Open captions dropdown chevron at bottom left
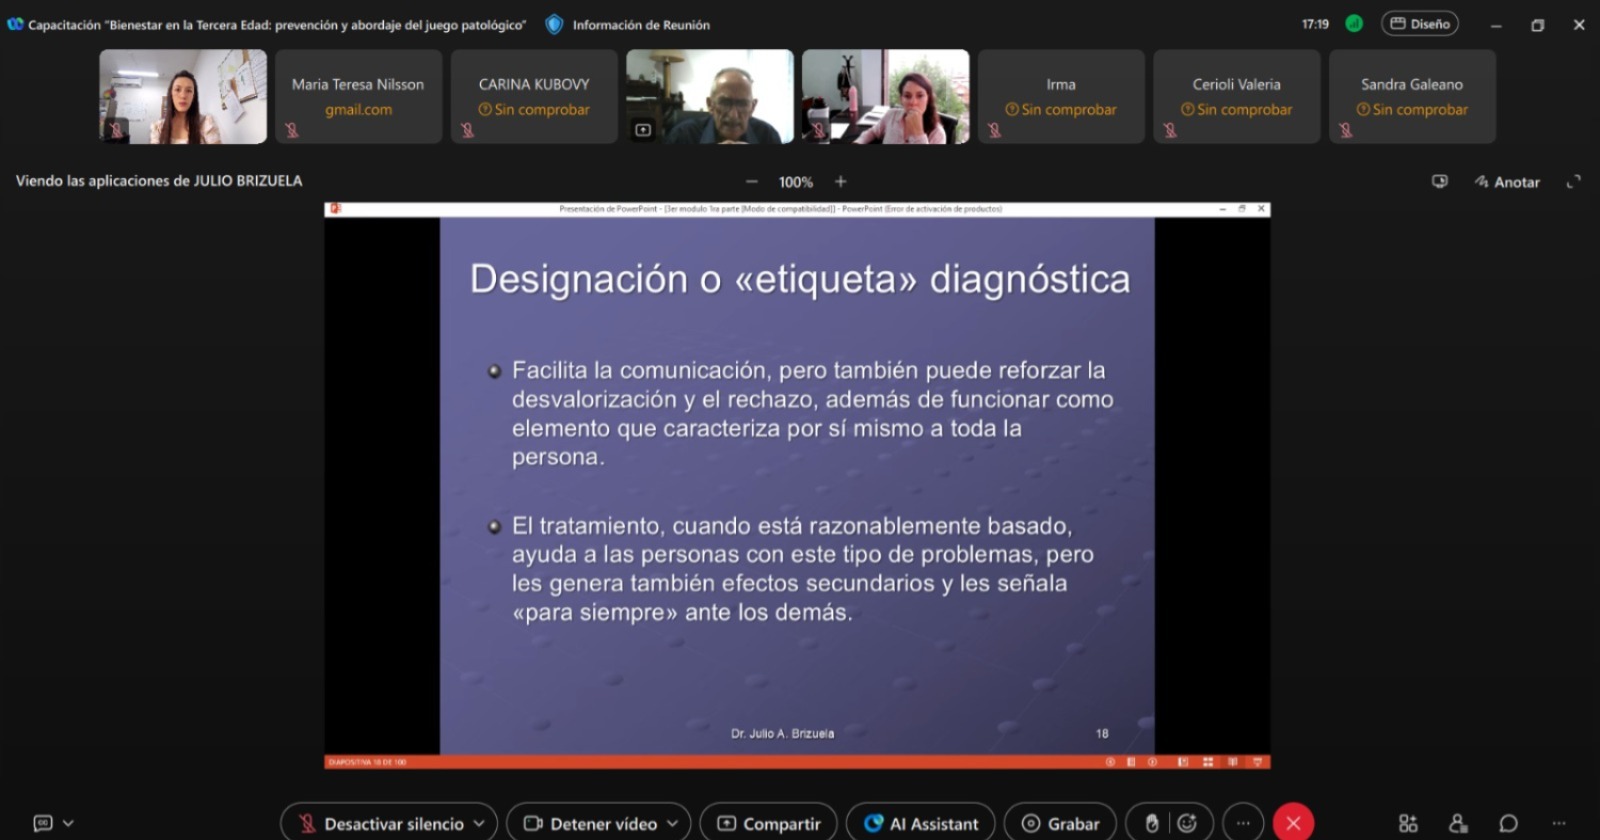This screenshot has height=840, width=1600. coord(68,823)
